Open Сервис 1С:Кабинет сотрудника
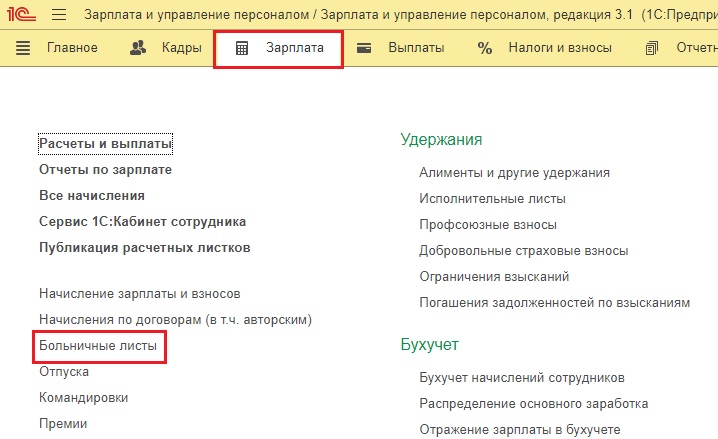Image resolution: width=718 pixels, height=439 pixels. 142,222
